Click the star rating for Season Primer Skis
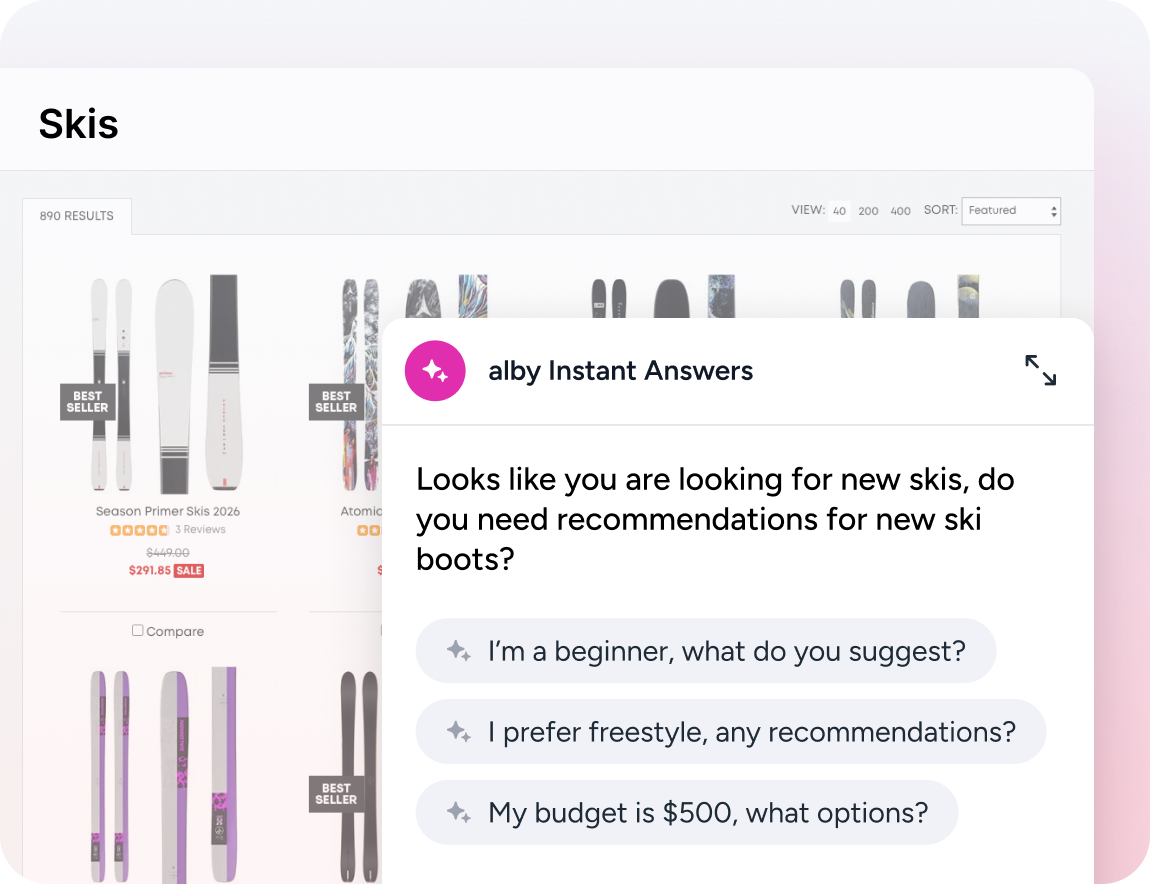 tap(139, 530)
